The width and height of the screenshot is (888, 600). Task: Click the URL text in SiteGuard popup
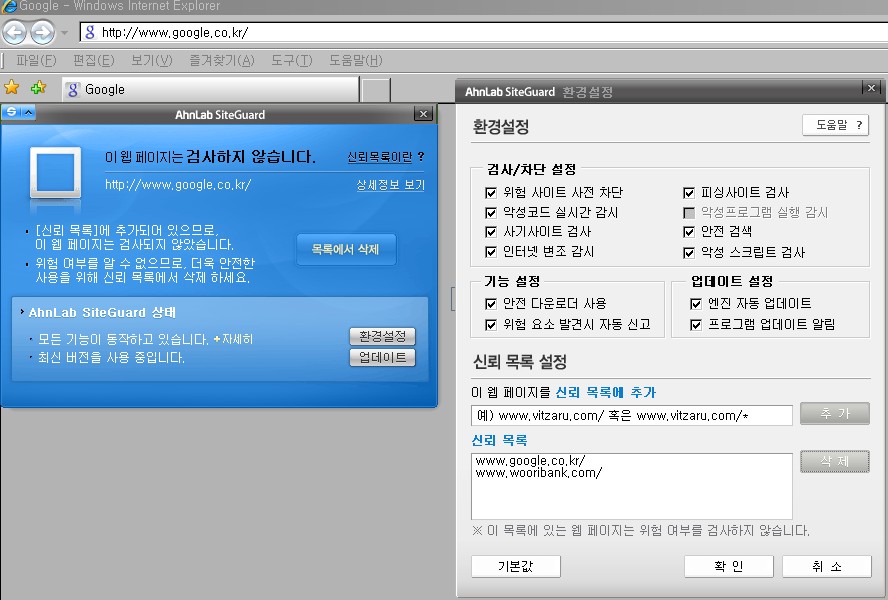pyautogui.click(x=178, y=185)
